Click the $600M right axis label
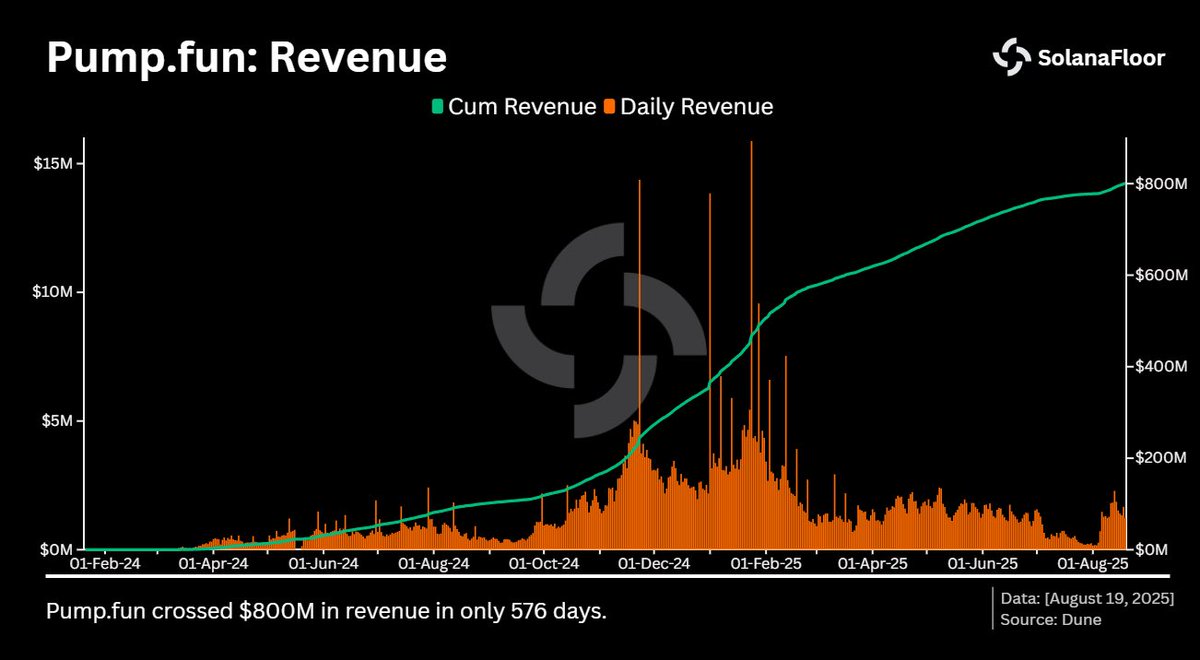The image size is (1200, 660). point(1159,275)
